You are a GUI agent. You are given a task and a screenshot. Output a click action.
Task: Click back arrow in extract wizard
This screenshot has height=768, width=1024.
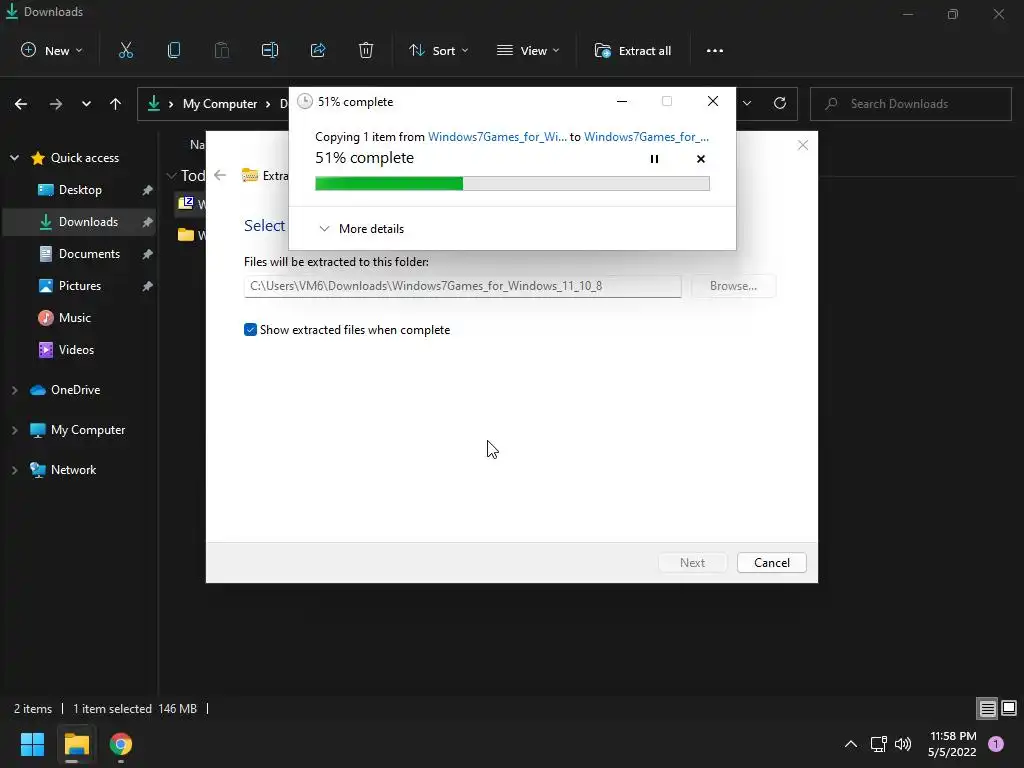tap(220, 175)
